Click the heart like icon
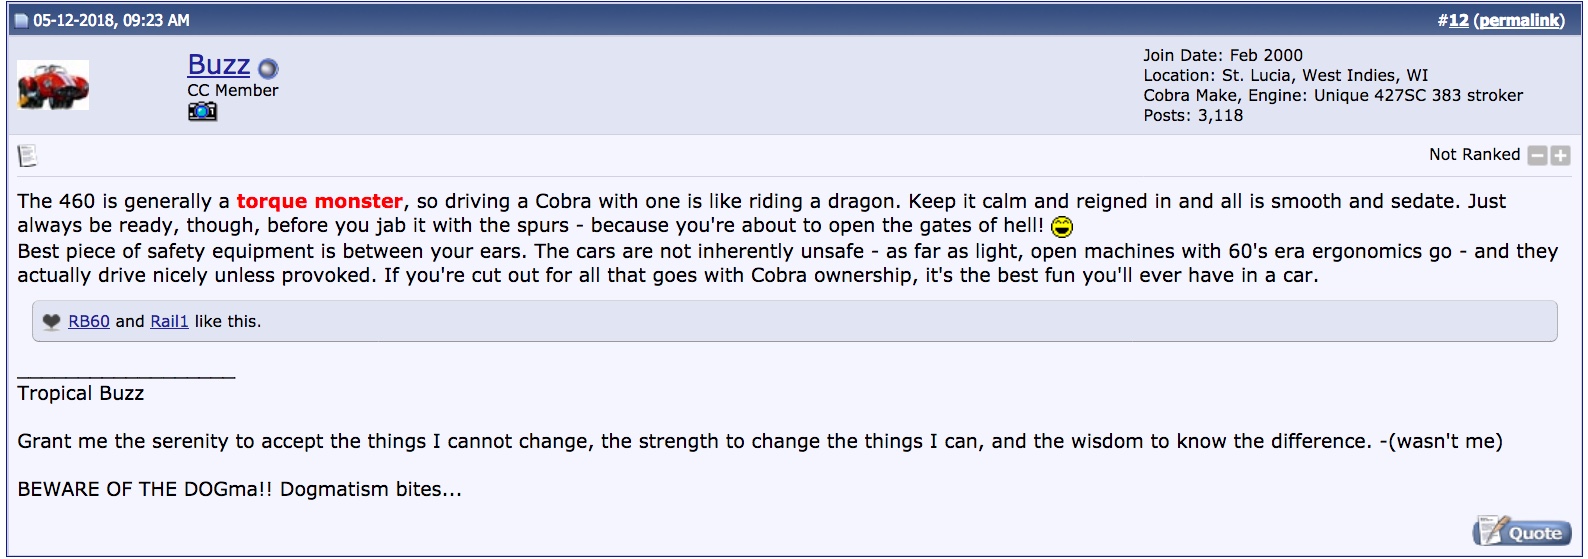The width and height of the screenshot is (1588, 559). (x=52, y=321)
